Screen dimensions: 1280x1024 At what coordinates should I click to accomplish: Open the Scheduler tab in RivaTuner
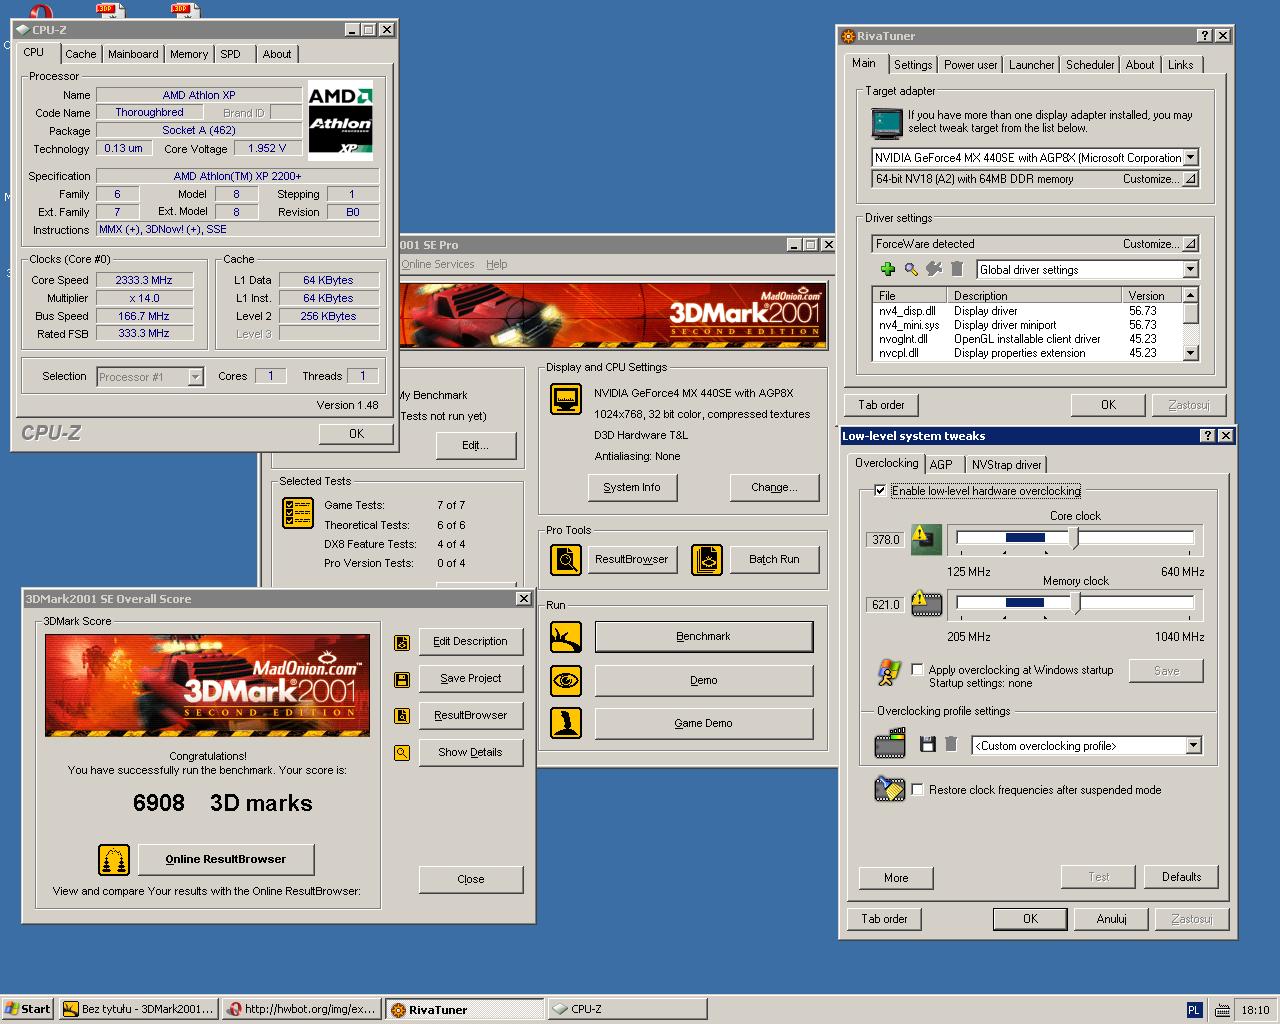pos(1090,65)
